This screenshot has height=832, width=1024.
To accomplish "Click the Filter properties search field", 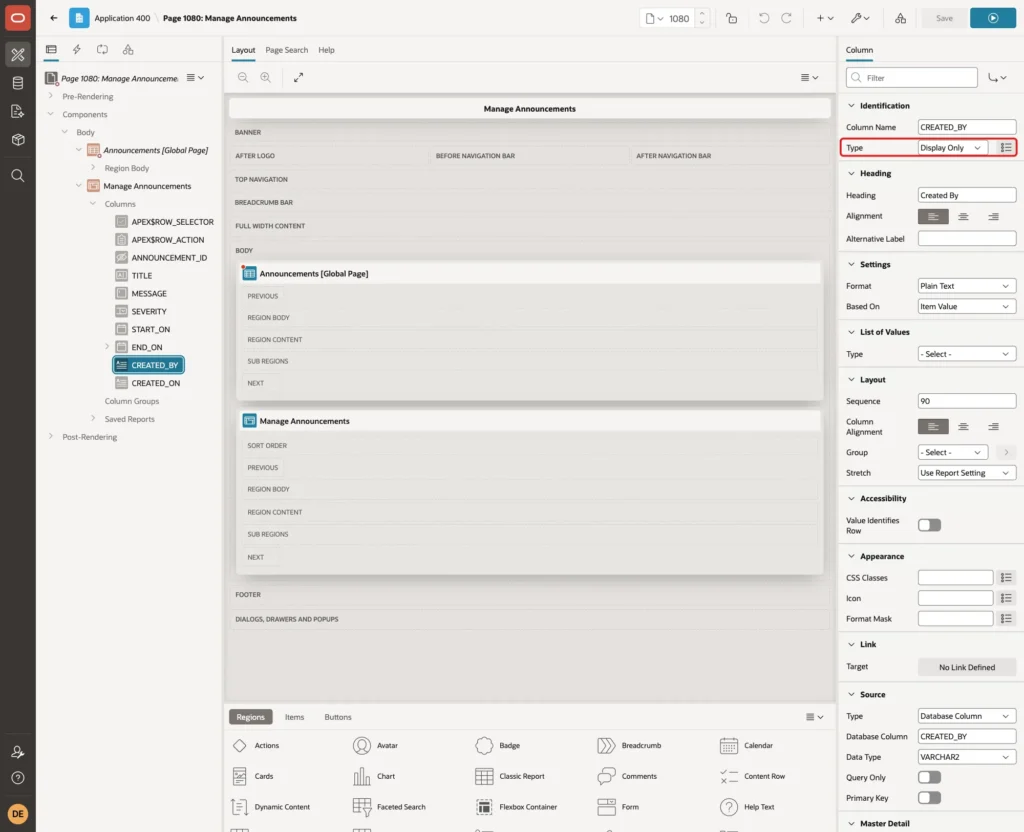I will (912, 78).
